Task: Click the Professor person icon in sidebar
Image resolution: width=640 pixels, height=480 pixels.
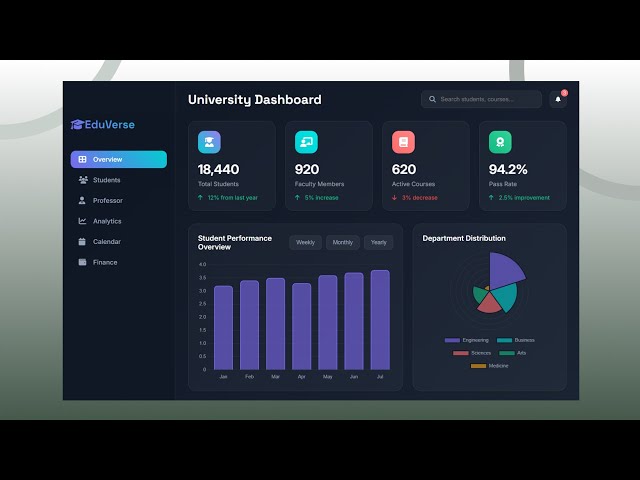Action: (82, 200)
